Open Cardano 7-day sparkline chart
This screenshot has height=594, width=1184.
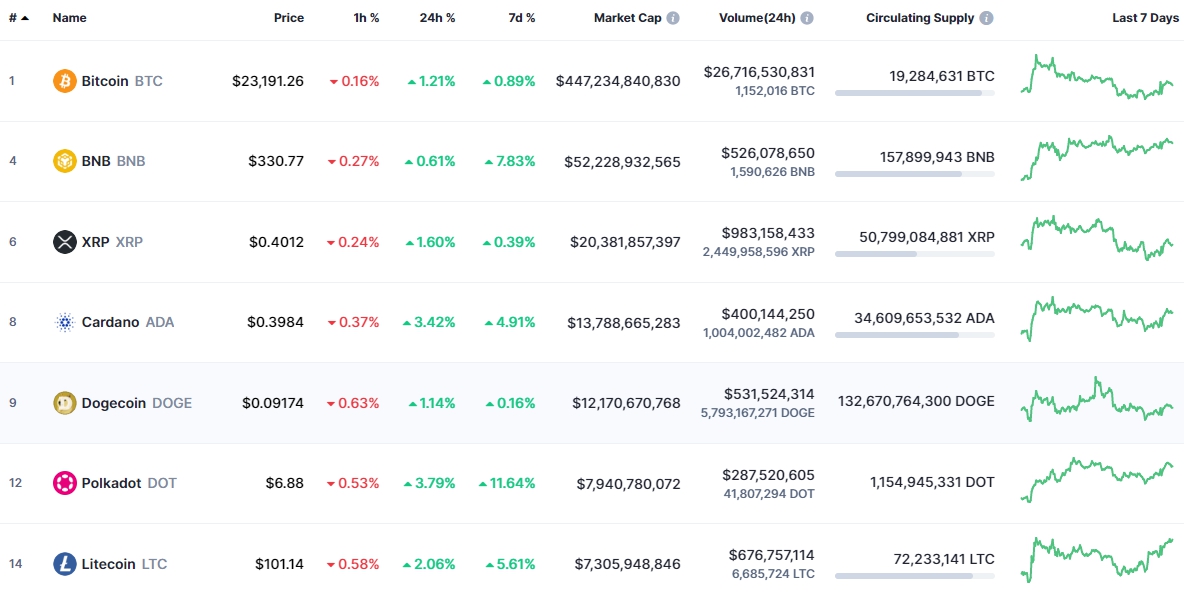[x=1097, y=319]
